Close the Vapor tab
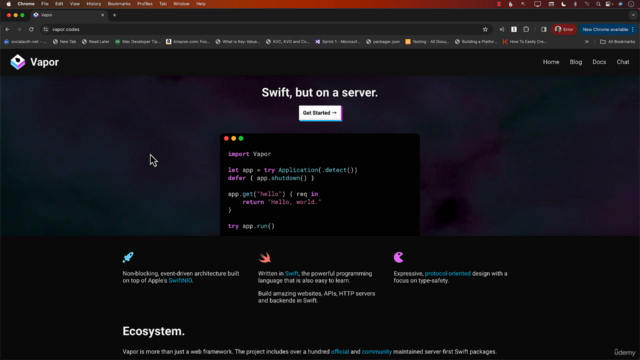The image size is (640, 360). pyautogui.click(x=102, y=15)
